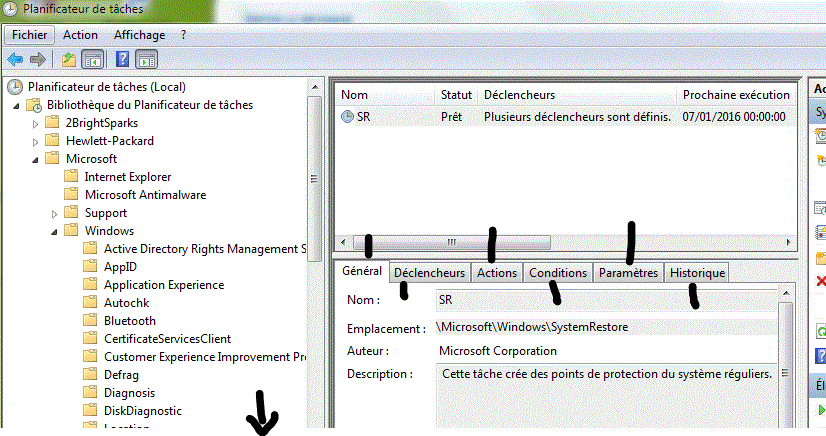Click the clock icon of SR task
This screenshot has height=436, width=826.
[x=347, y=117]
